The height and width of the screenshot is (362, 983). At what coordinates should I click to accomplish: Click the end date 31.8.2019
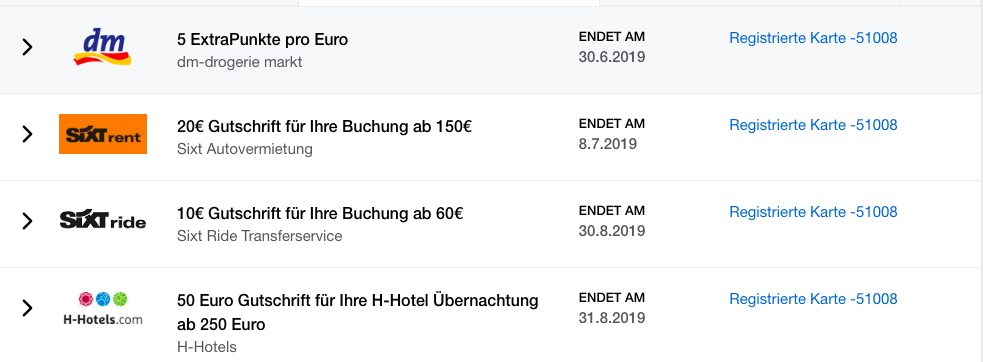[x=612, y=318]
